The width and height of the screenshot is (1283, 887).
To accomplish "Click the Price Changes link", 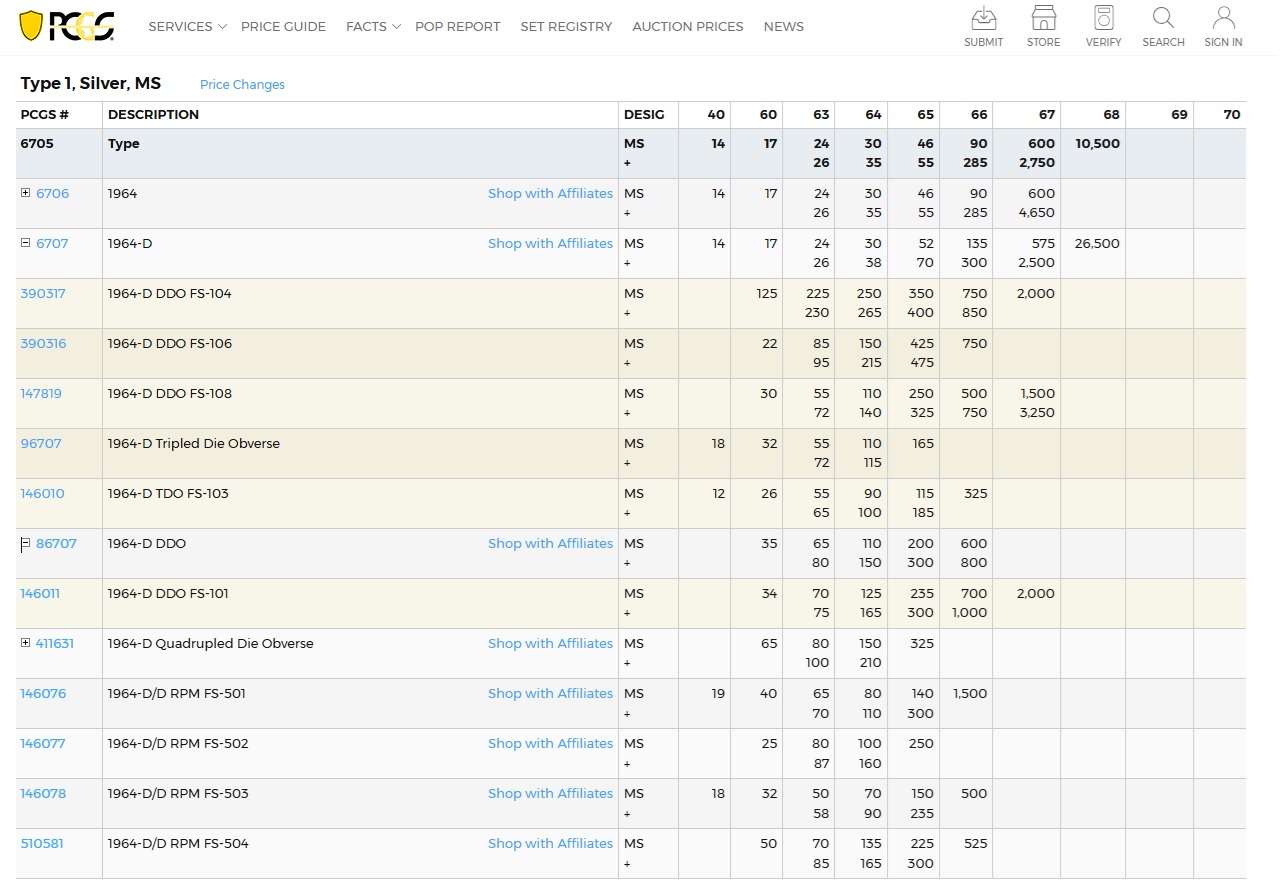I will click(x=242, y=85).
